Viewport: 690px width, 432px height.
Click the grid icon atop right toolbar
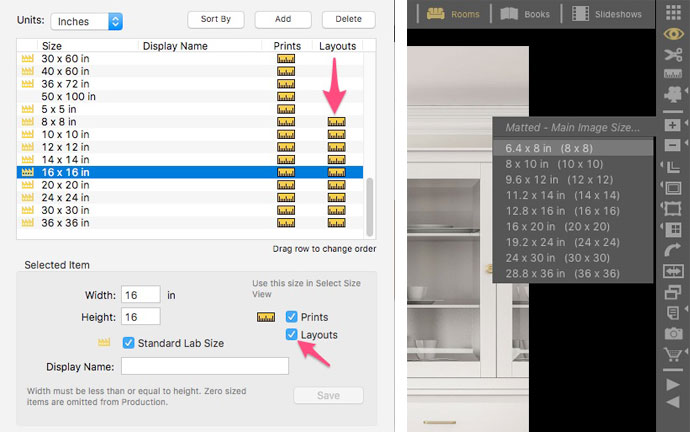[673, 13]
